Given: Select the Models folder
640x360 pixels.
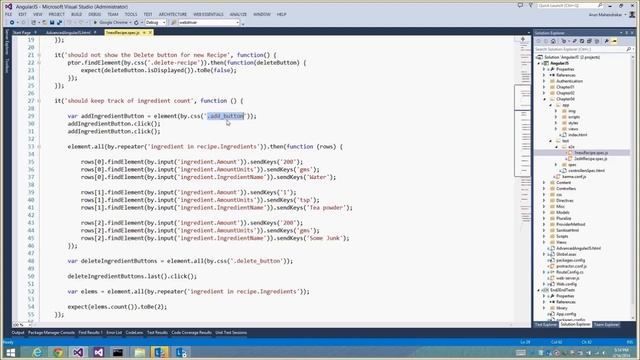Looking at the screenshot, I should [562, 212].
